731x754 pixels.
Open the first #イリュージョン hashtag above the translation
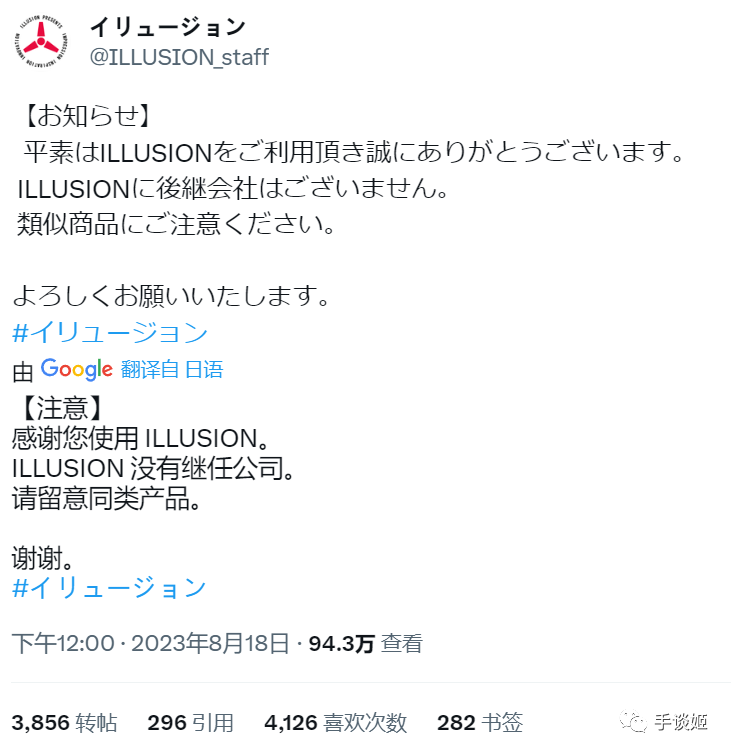pos(110,332)
